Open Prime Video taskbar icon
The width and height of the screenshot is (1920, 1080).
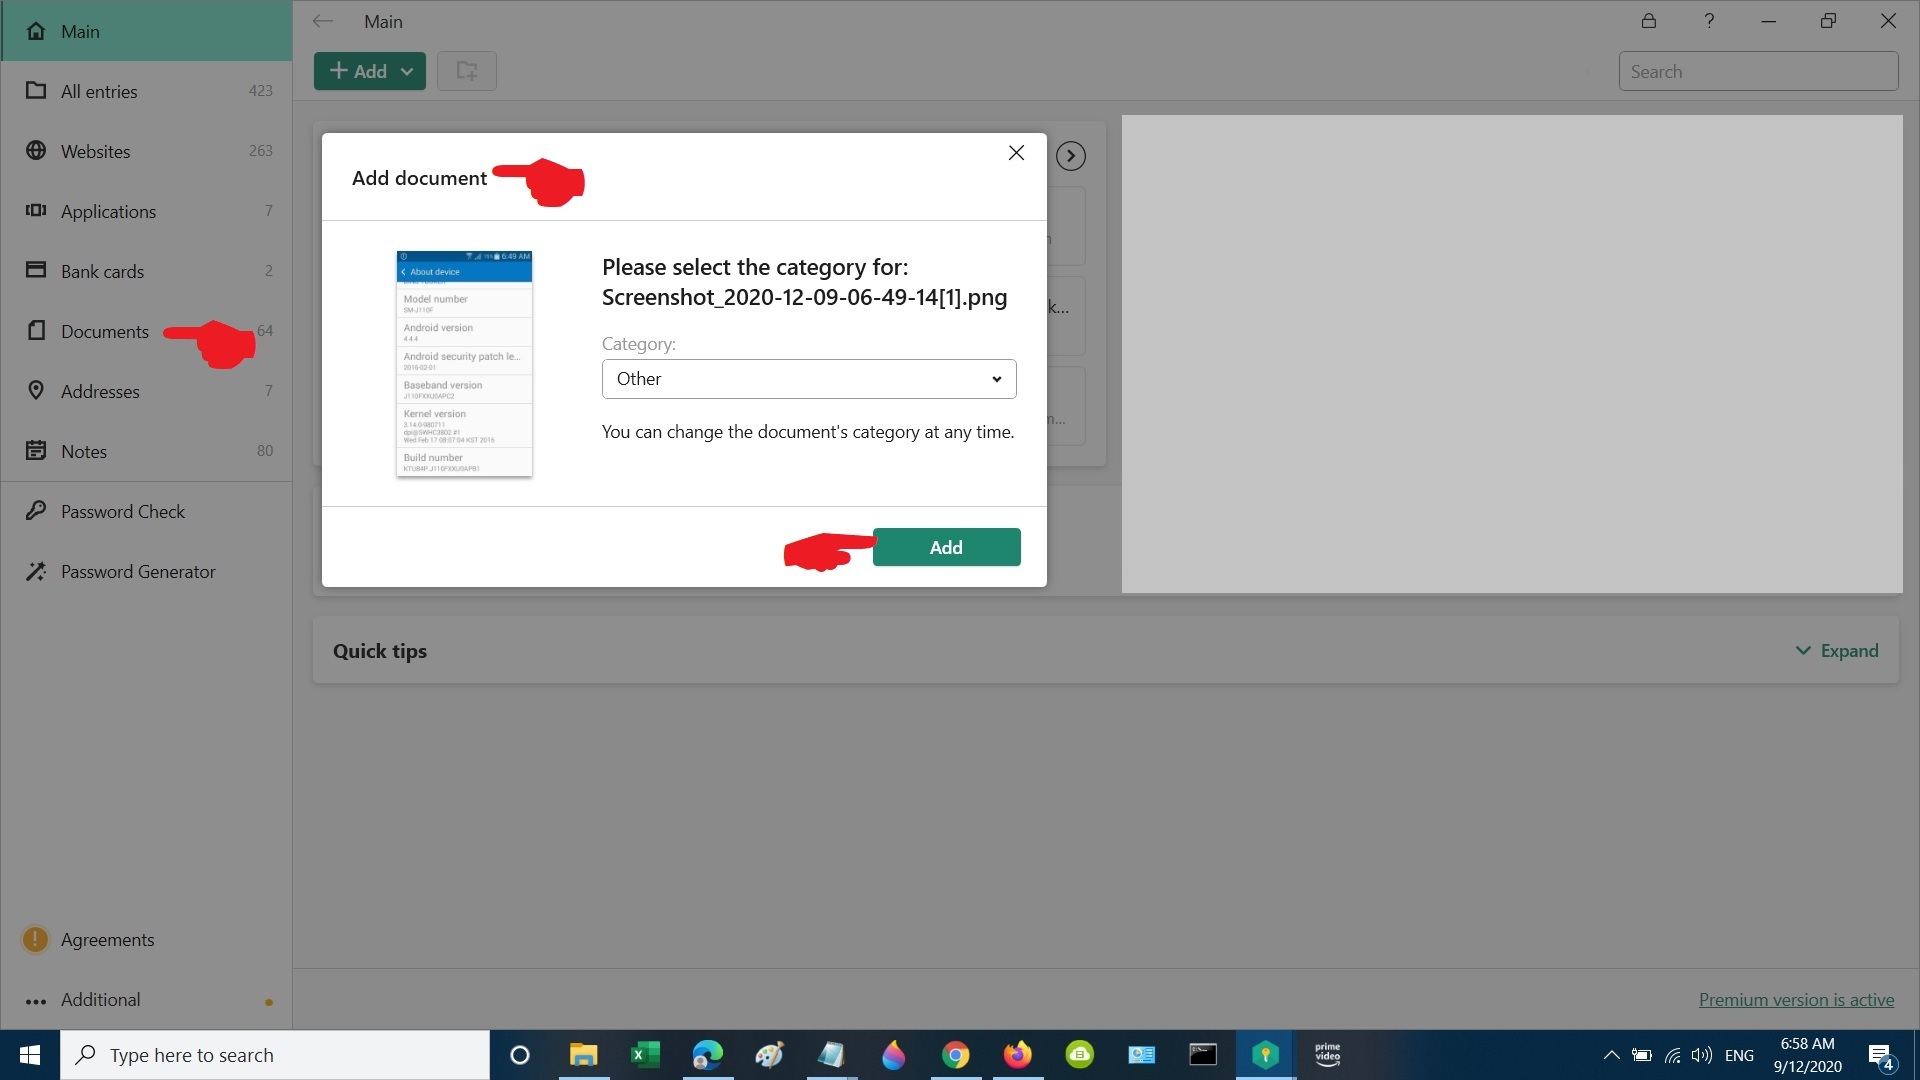coord(1327,1055)
